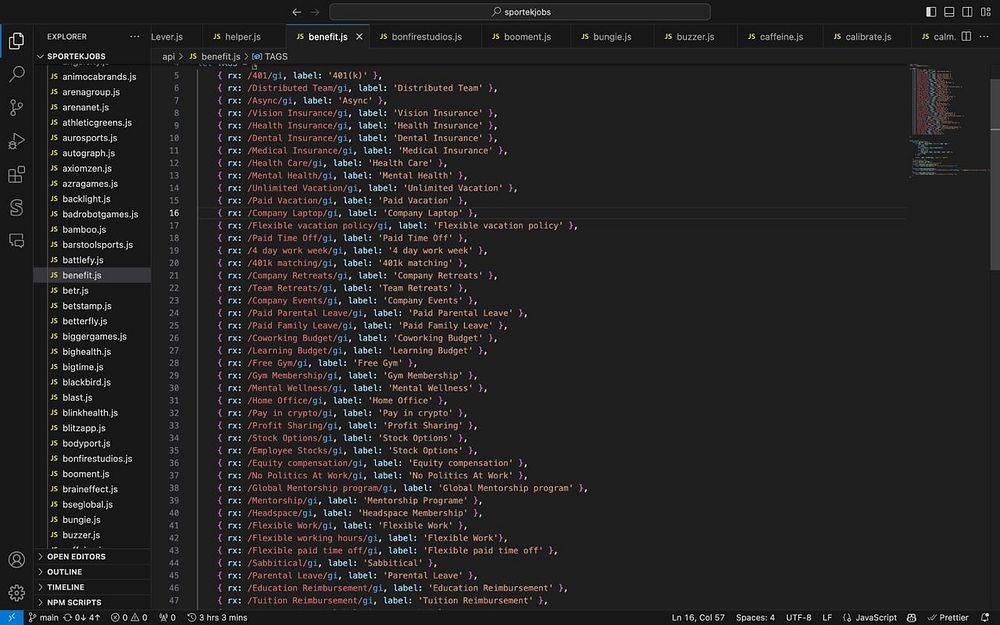Collapse the SPORTEKJOBS folder section

tap(92, 56)
